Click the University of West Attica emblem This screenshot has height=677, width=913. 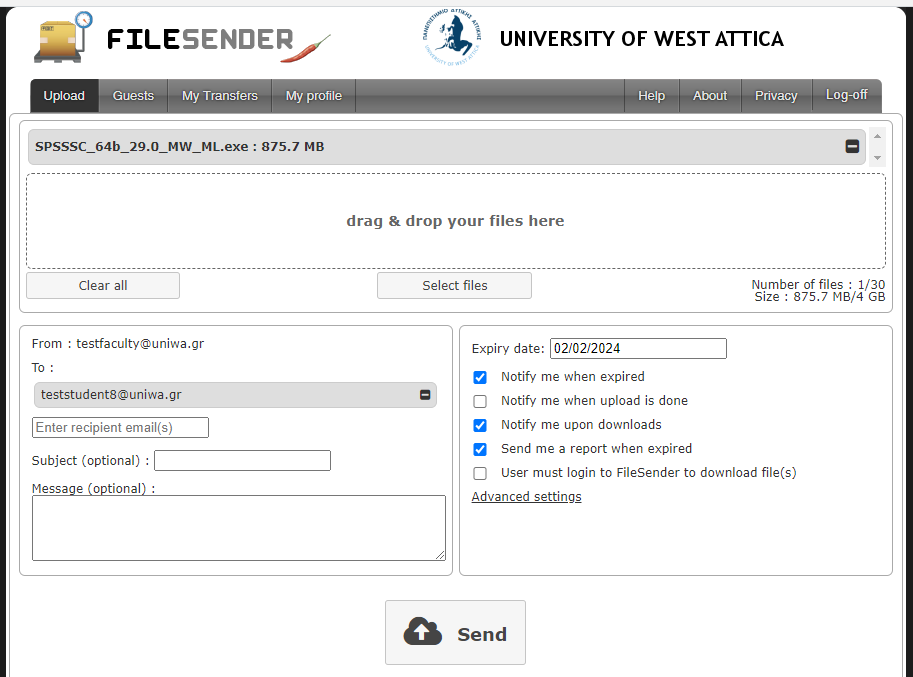tap(452, 37)
